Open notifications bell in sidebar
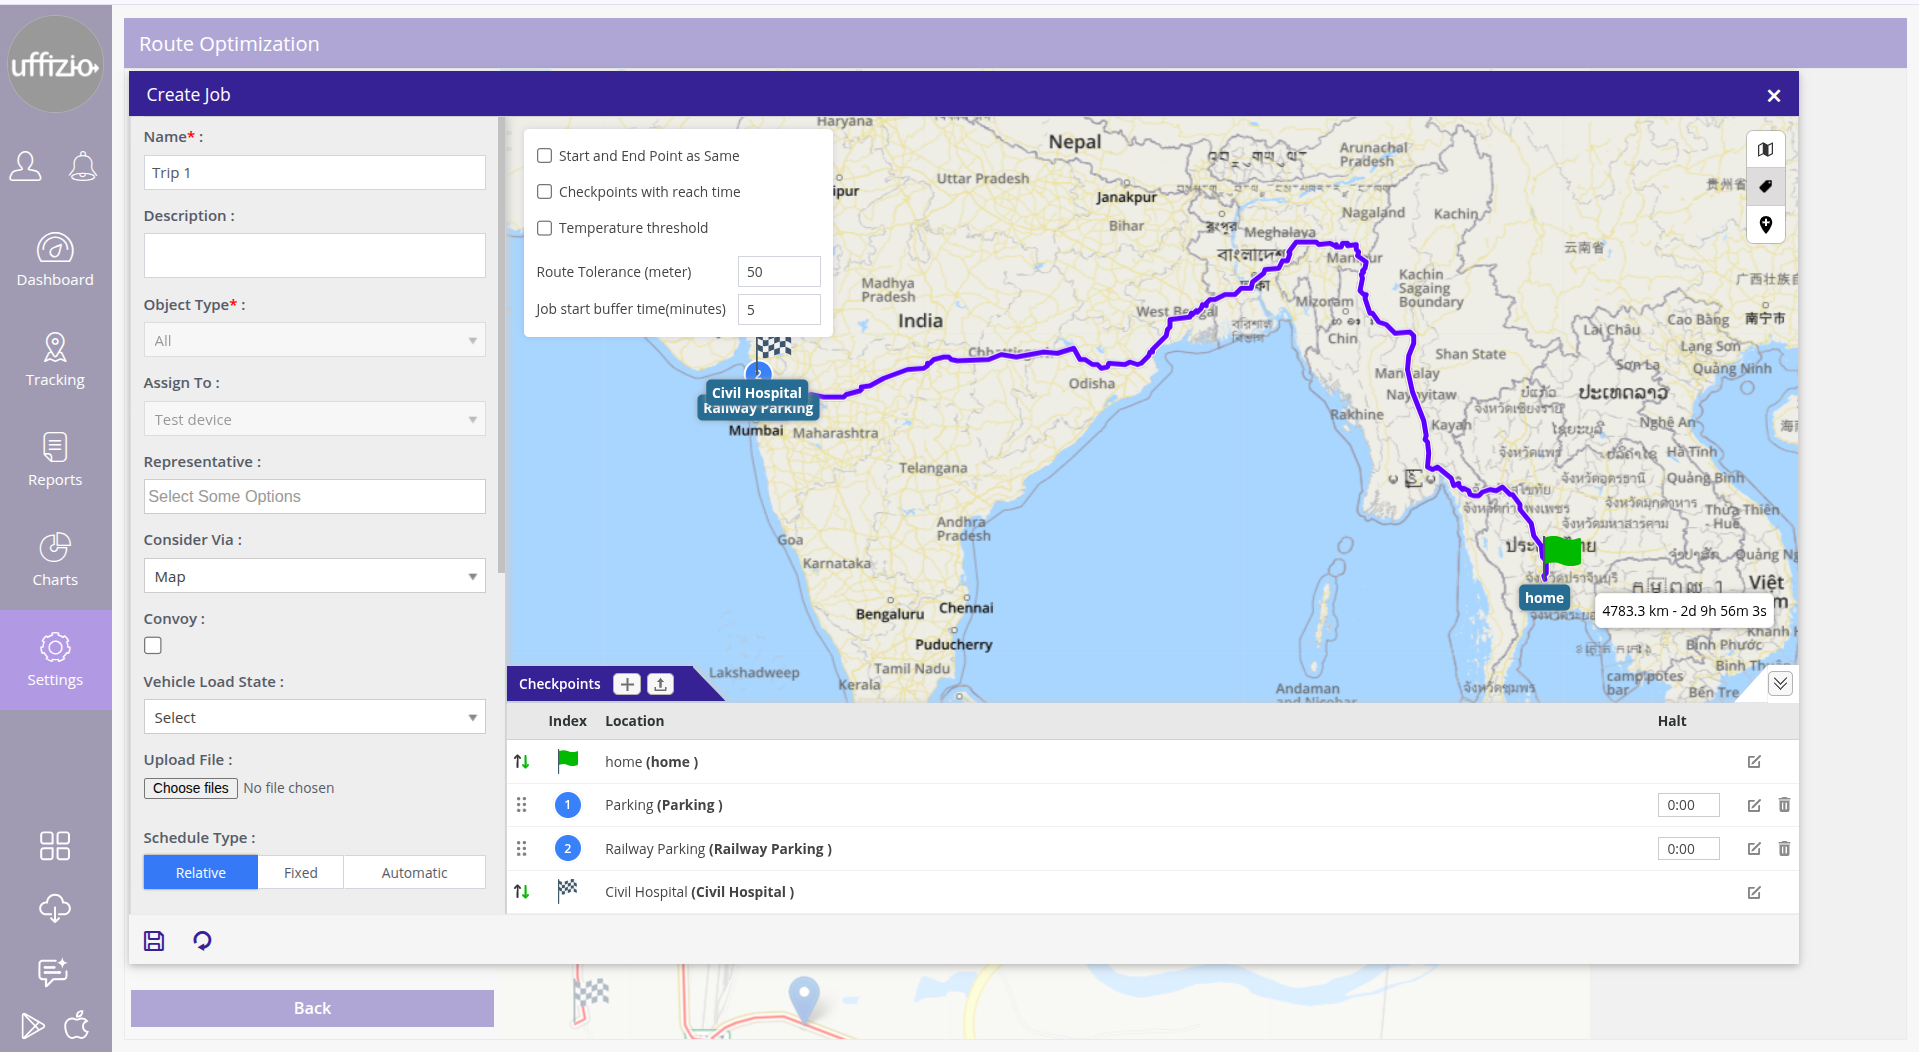The height and width of the screenshot is (1052, 1919). click(83, 166)
